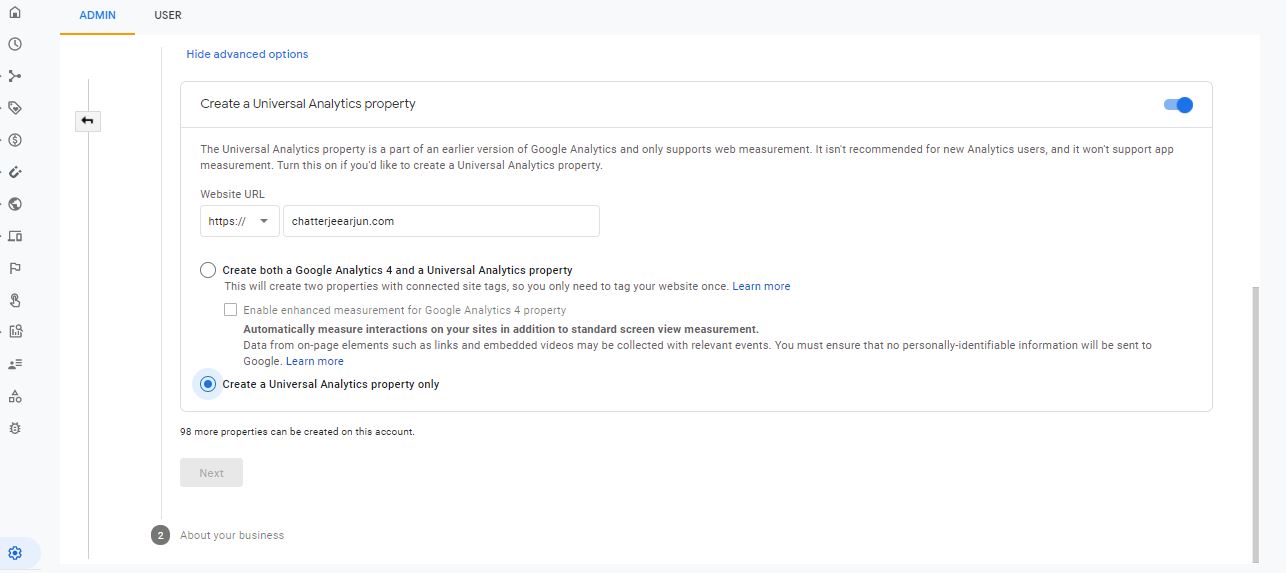Click the page's vertical scrollbar
This screenshot has height=573, width=1286.
(x=1255, y=424)
